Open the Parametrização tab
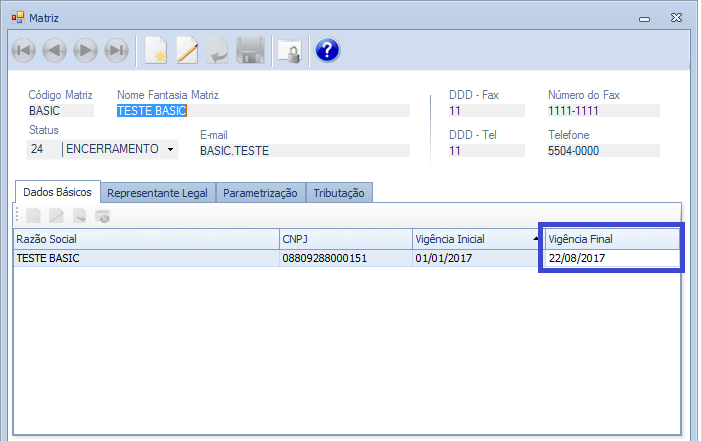This screenshot has height=441, width=701. [x=260, y=193]
